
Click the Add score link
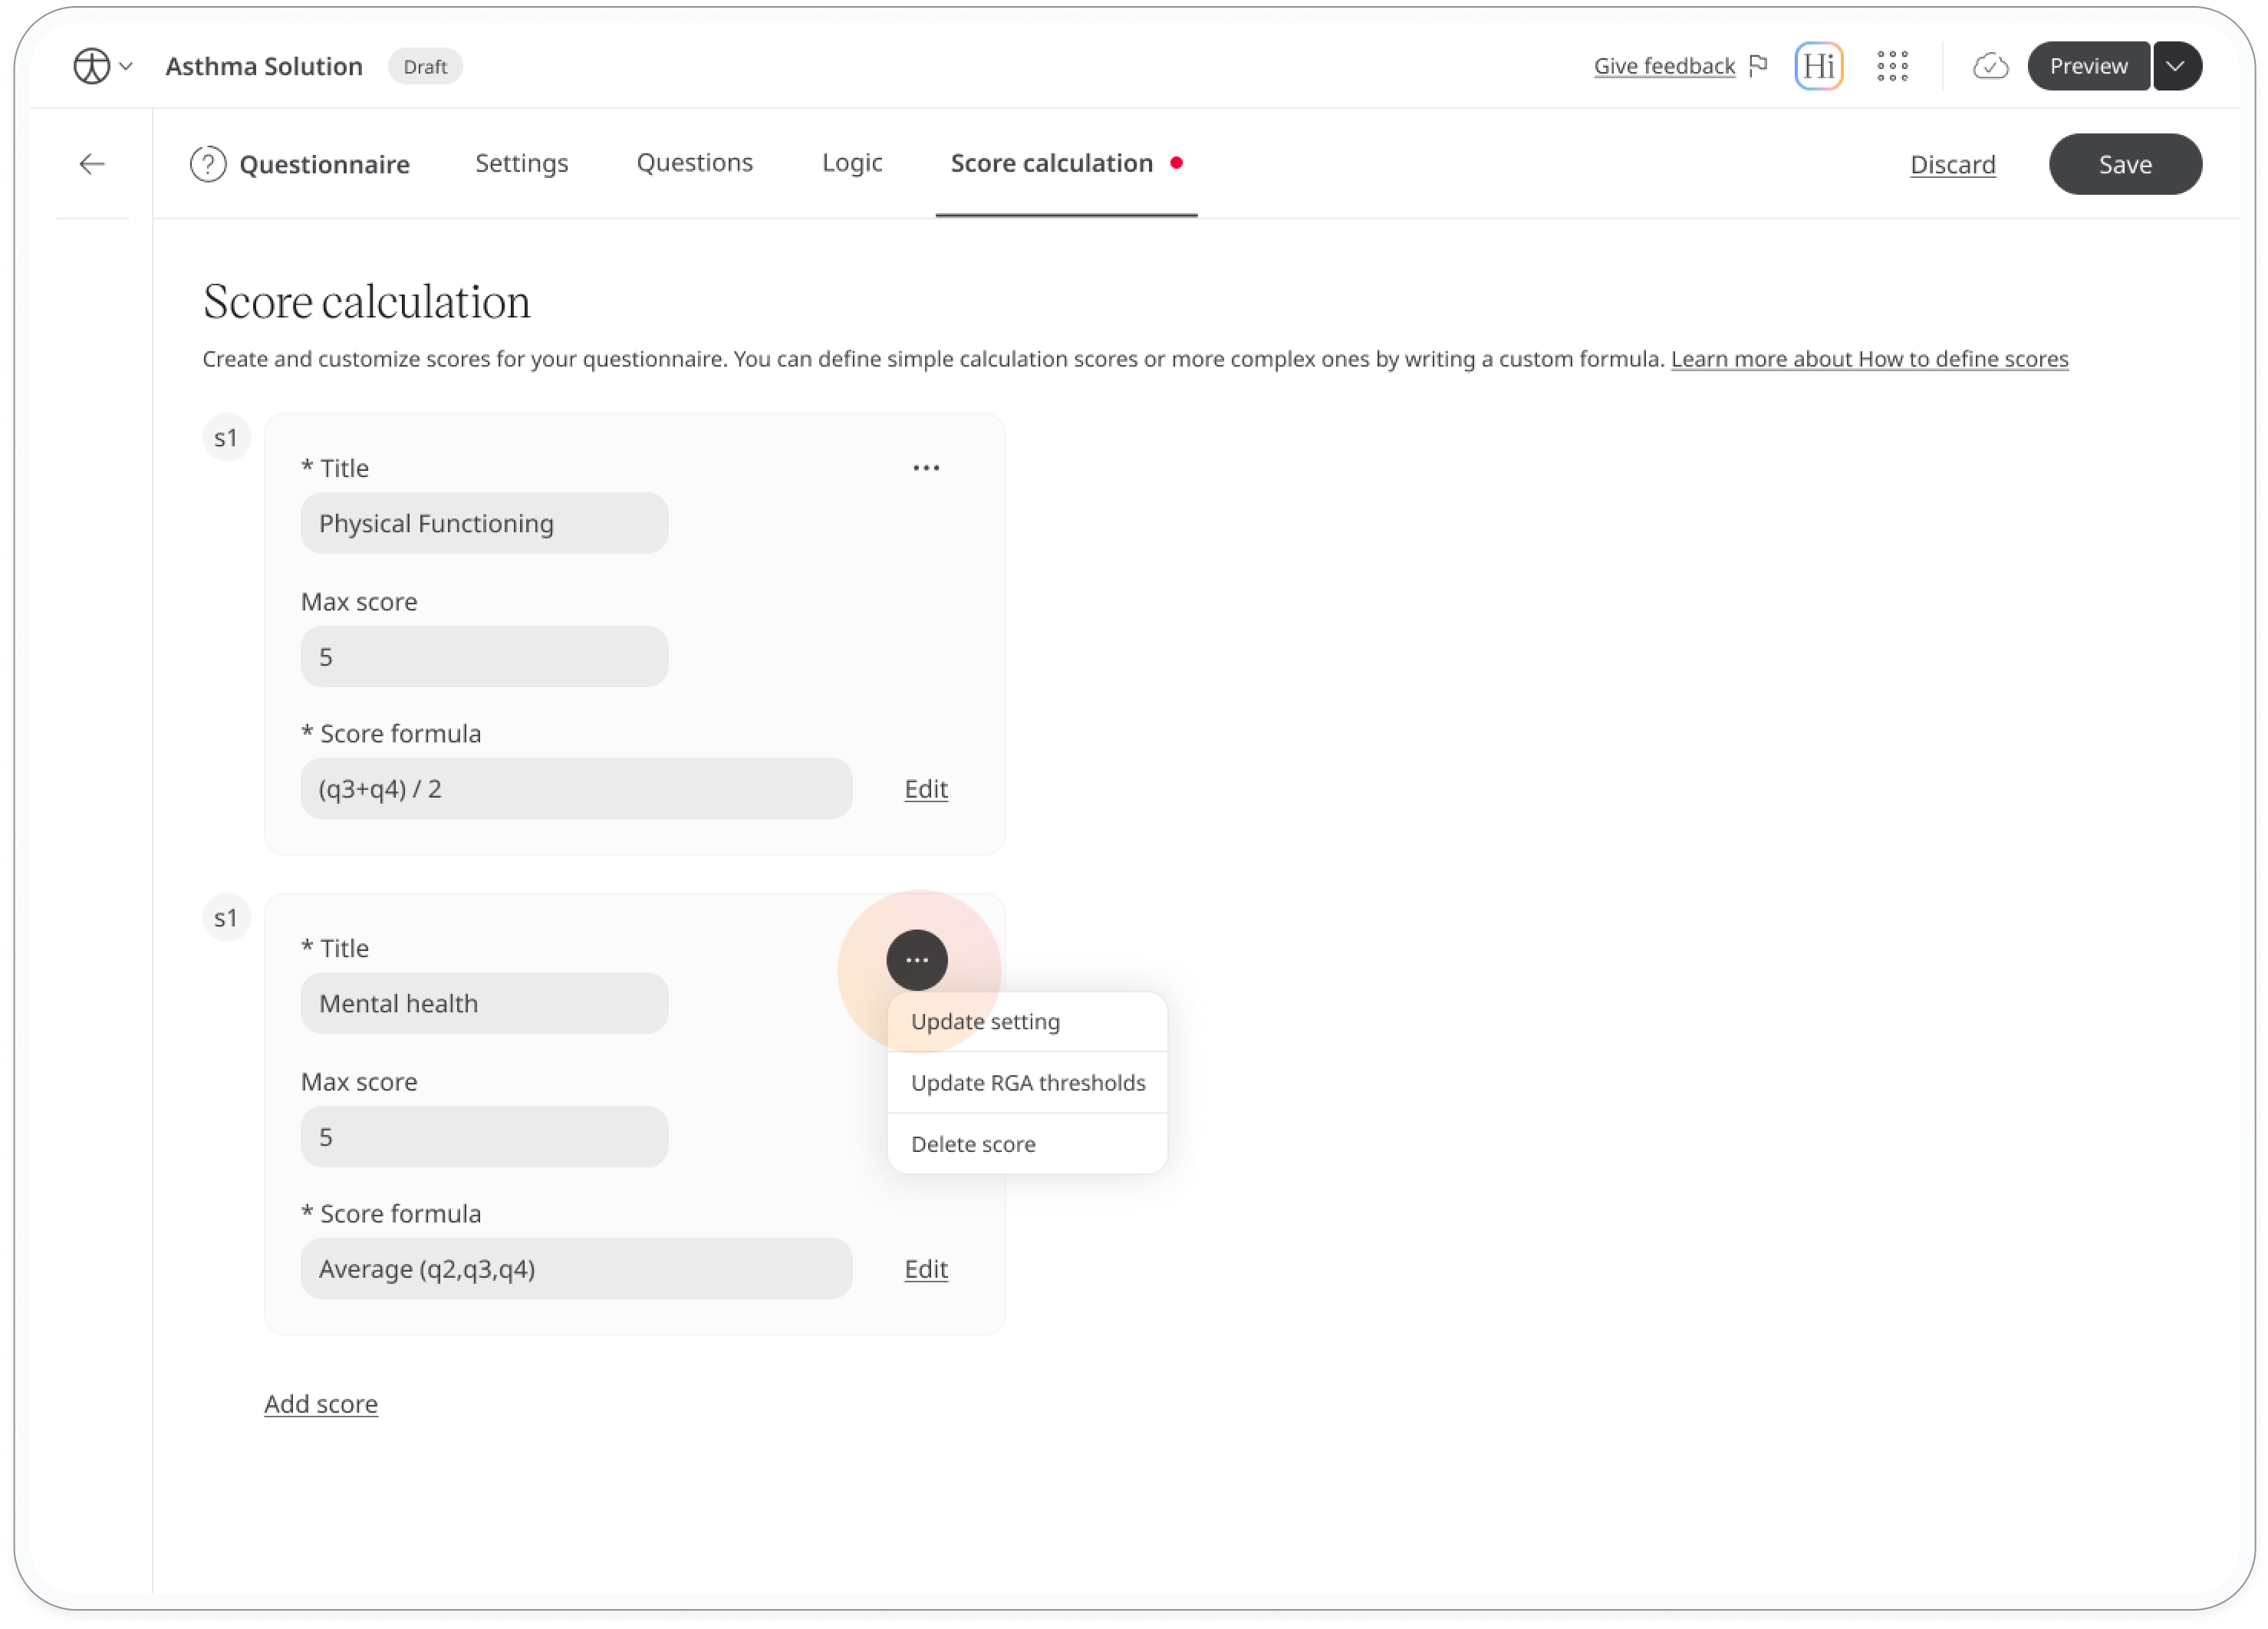[x=321, y=1403]
